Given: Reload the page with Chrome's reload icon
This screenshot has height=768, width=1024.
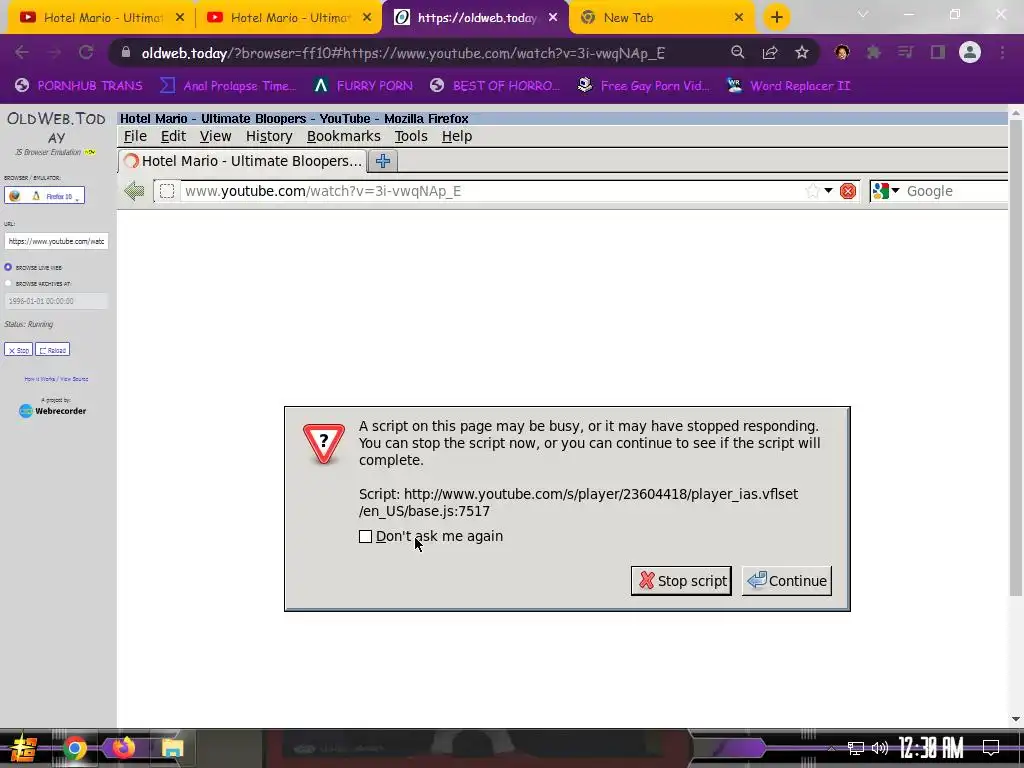Looking at the screenshot, I should tap(86, 53).
